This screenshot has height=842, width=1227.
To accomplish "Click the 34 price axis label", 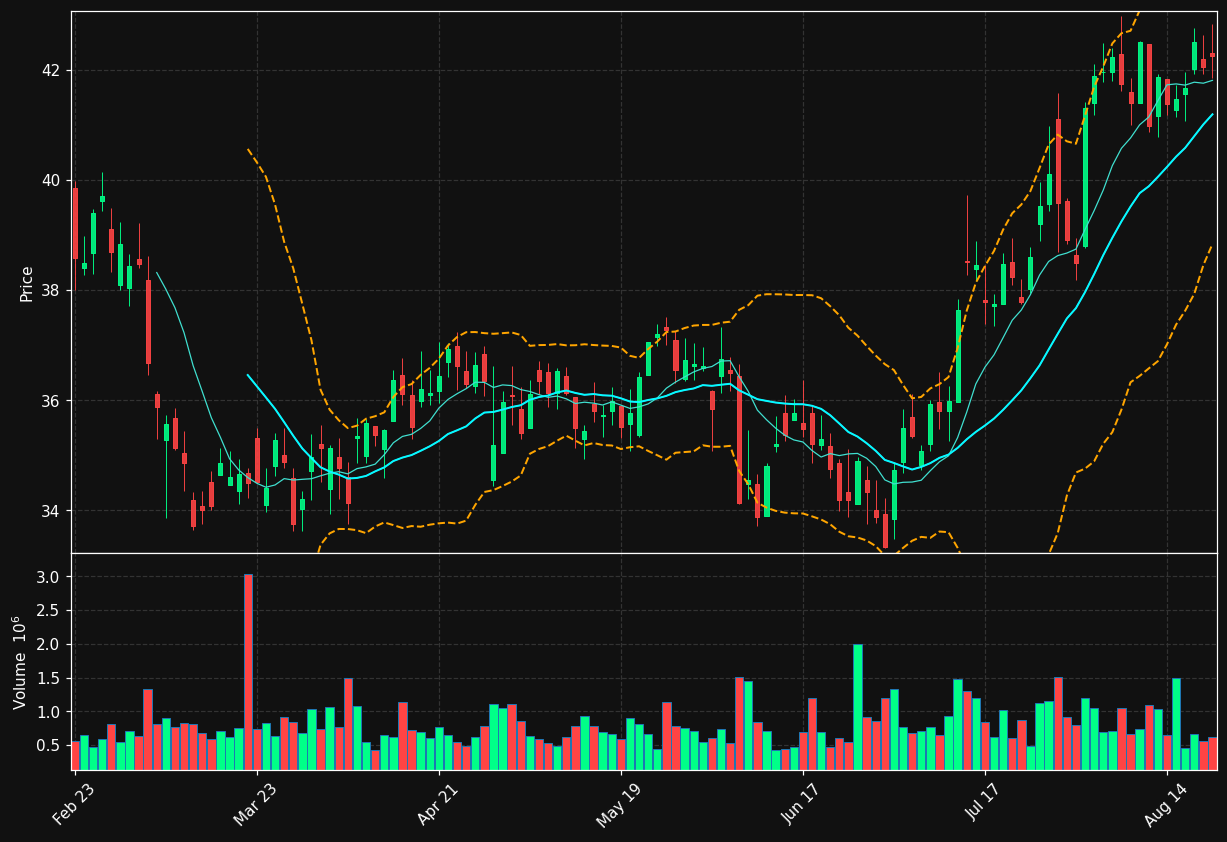I will point(51,511).
